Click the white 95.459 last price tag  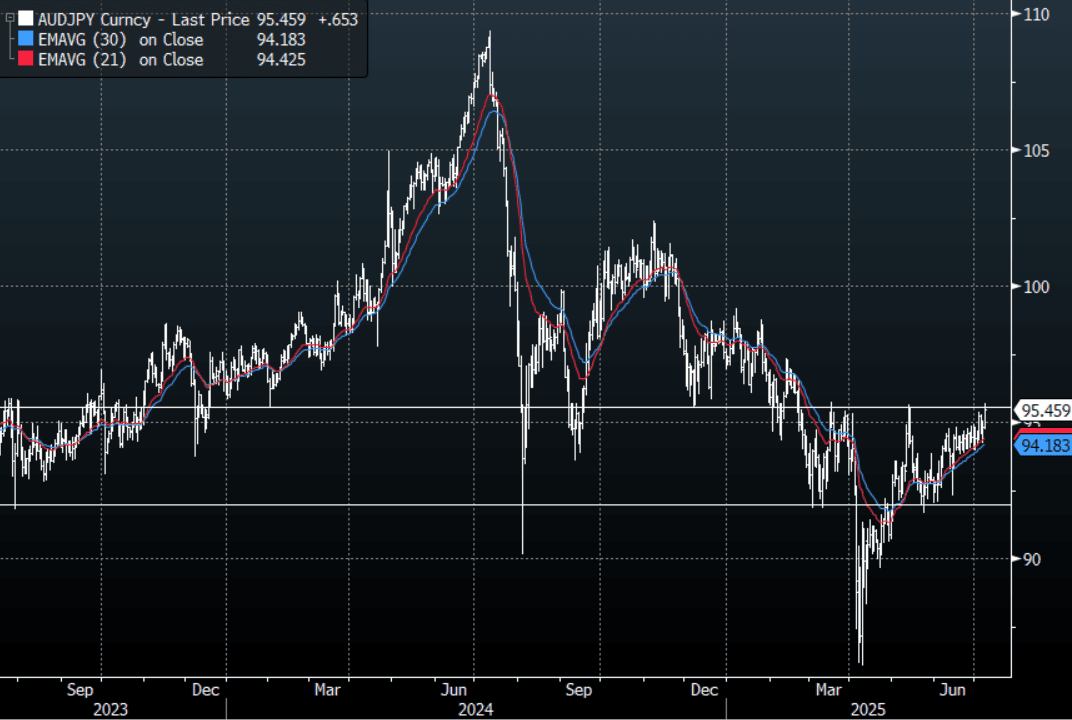(x=1045, y=410)
